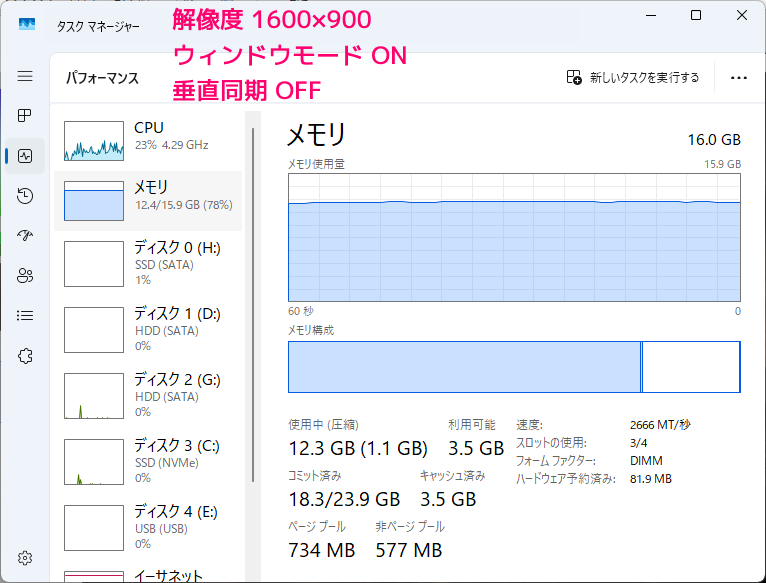Open the App history page icon
Viewport: 766px width, 583px height.
25,196
